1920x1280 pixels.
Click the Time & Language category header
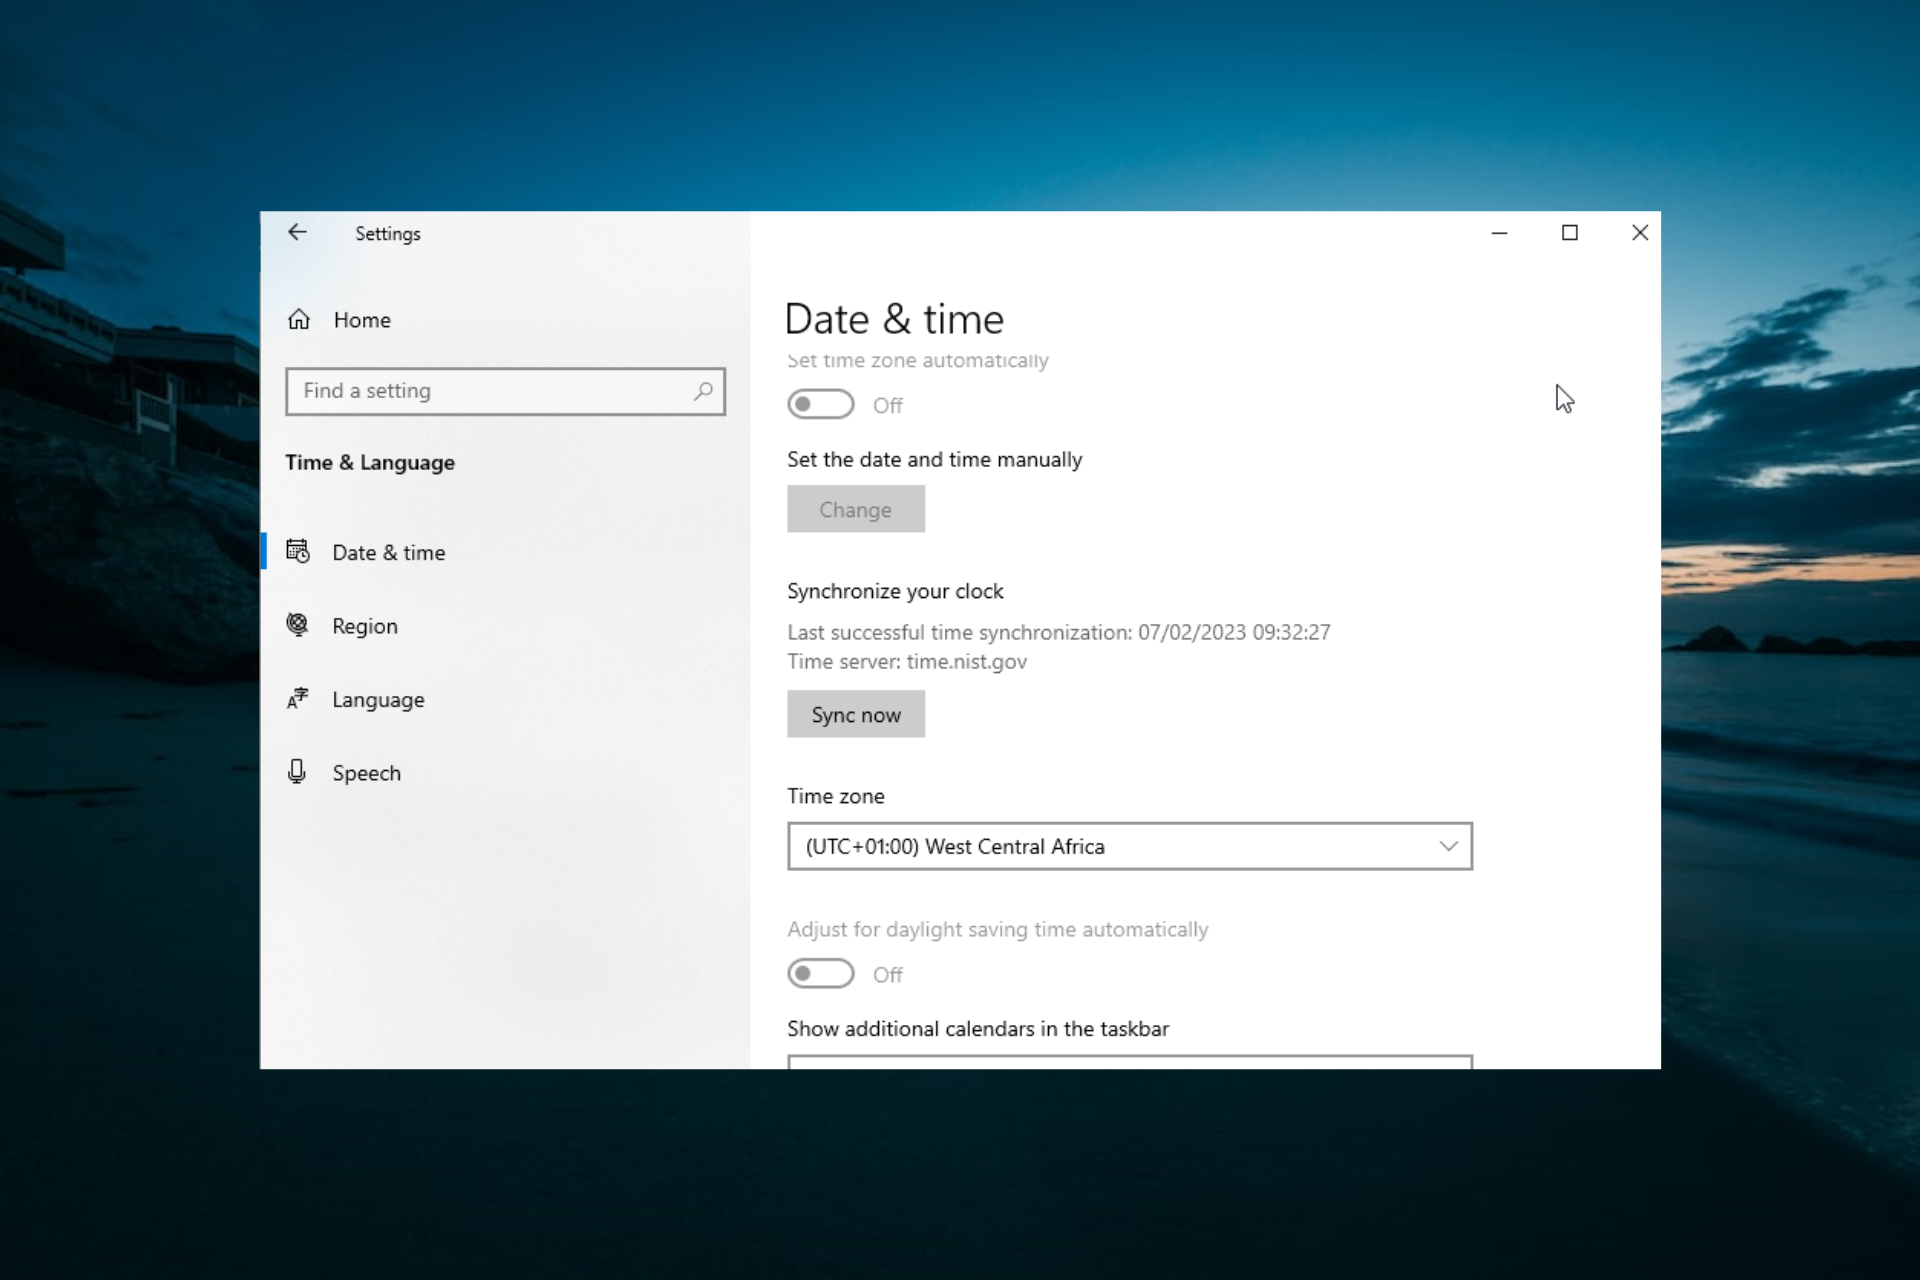pyautogui.click(x=369, y=461)
